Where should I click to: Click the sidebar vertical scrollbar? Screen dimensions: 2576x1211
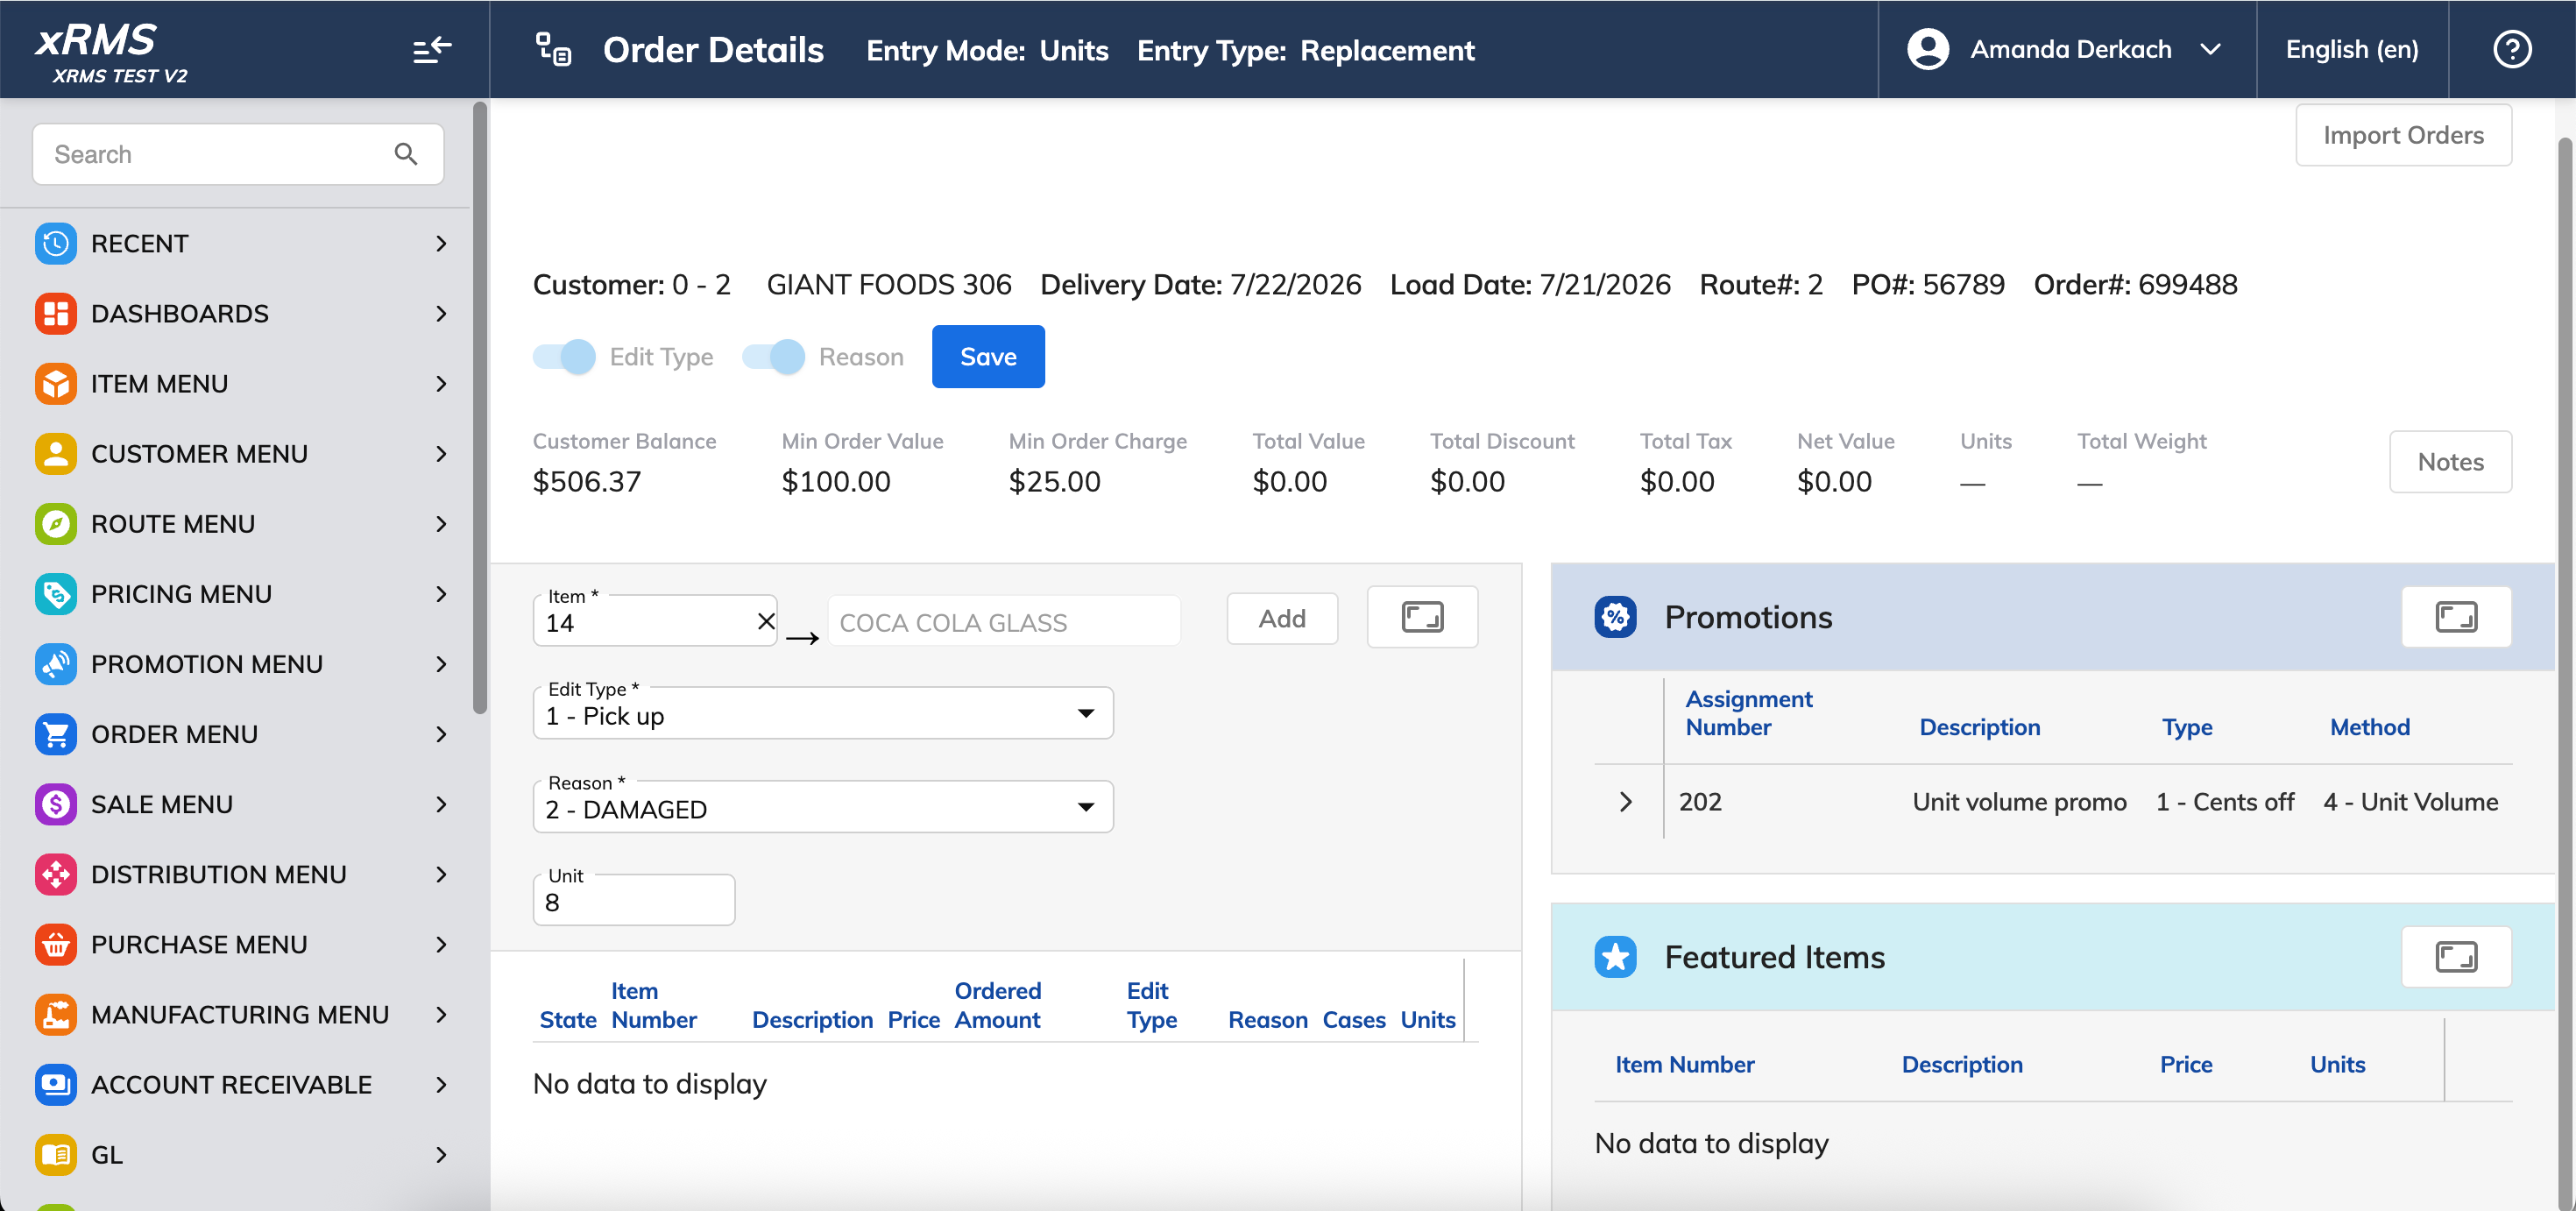[480, 408]
